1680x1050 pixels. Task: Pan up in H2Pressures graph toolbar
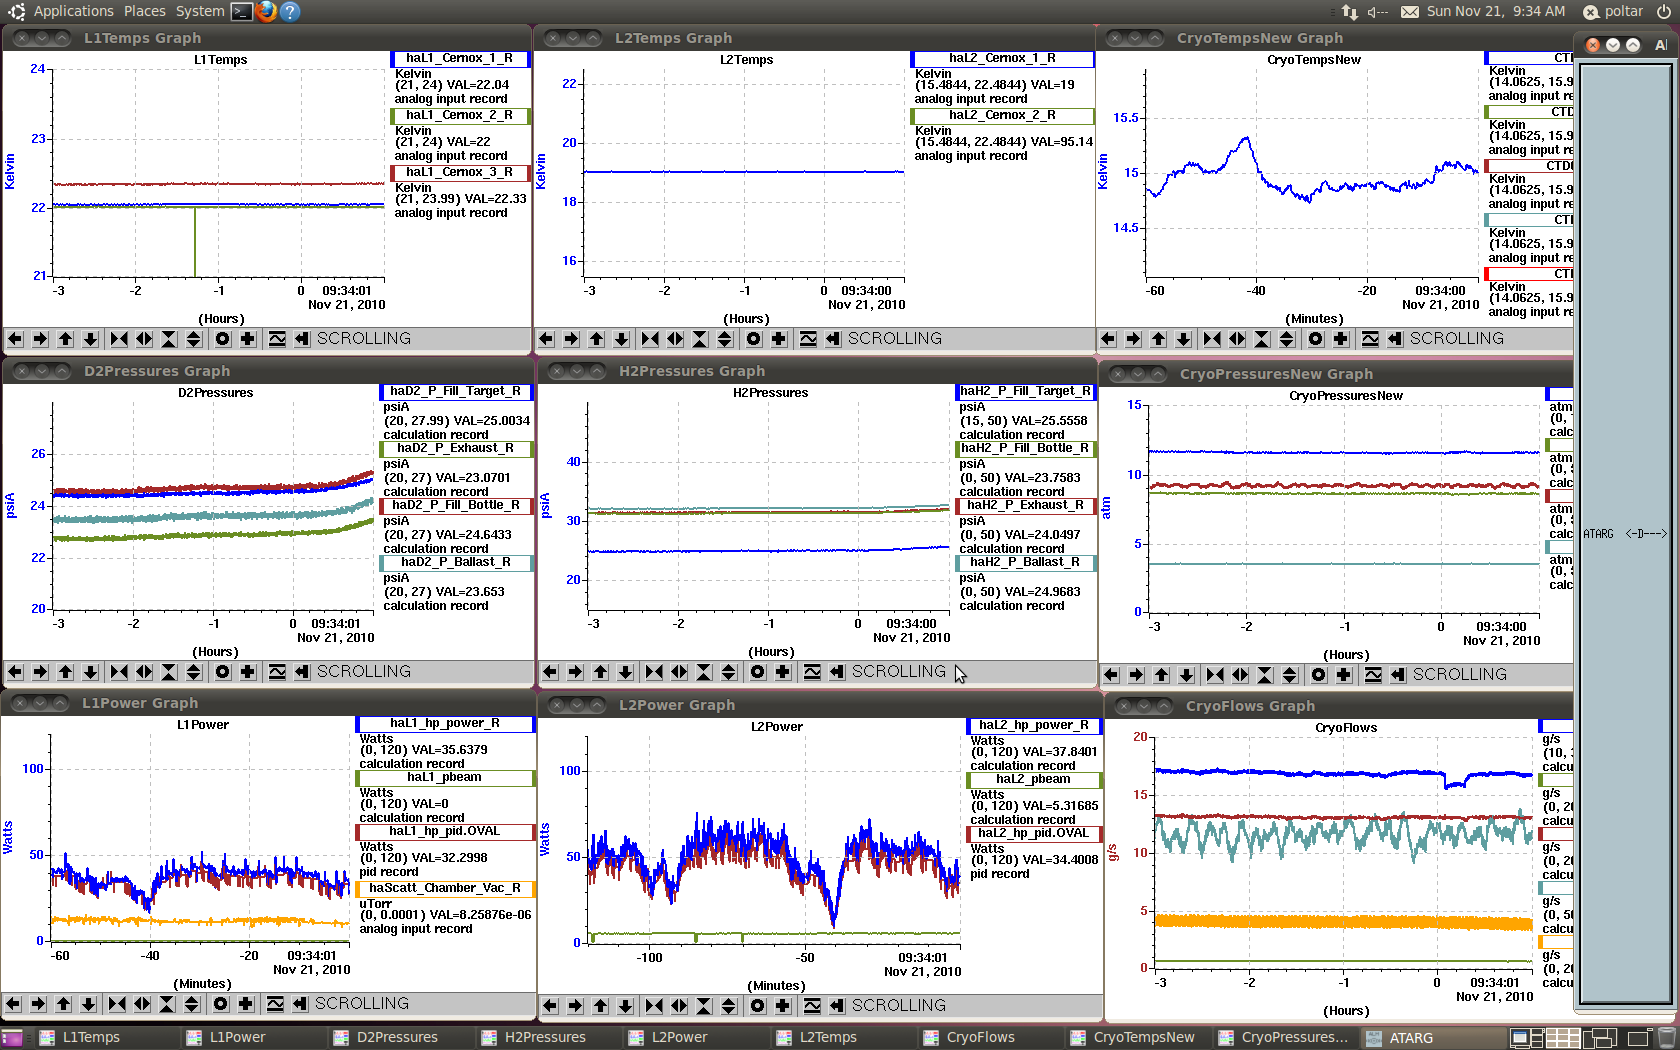coord(601,672)
